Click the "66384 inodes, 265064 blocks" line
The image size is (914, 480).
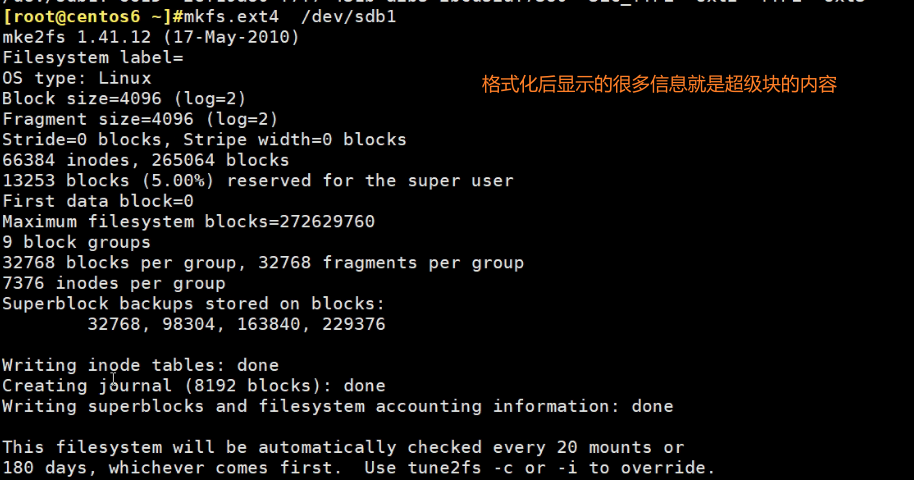point(145,160)
